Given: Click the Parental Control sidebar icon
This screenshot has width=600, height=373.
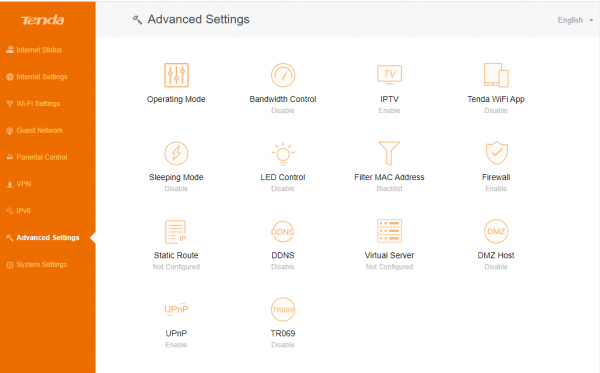Looking at the screenshot, I should point(10,157).
